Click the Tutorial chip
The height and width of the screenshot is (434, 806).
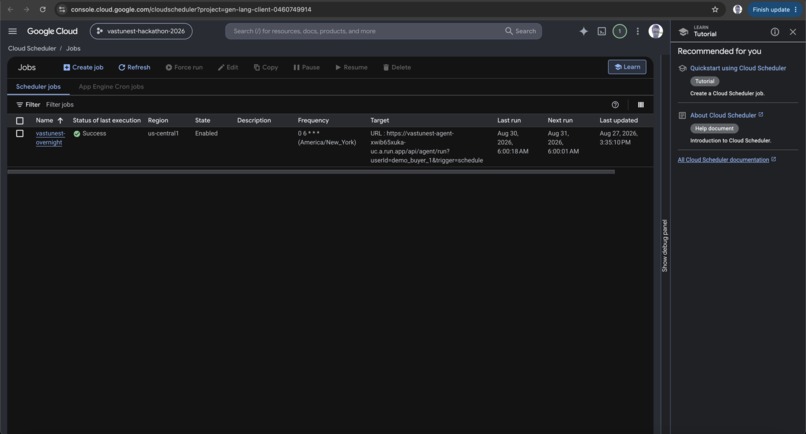tap(705, 81)
